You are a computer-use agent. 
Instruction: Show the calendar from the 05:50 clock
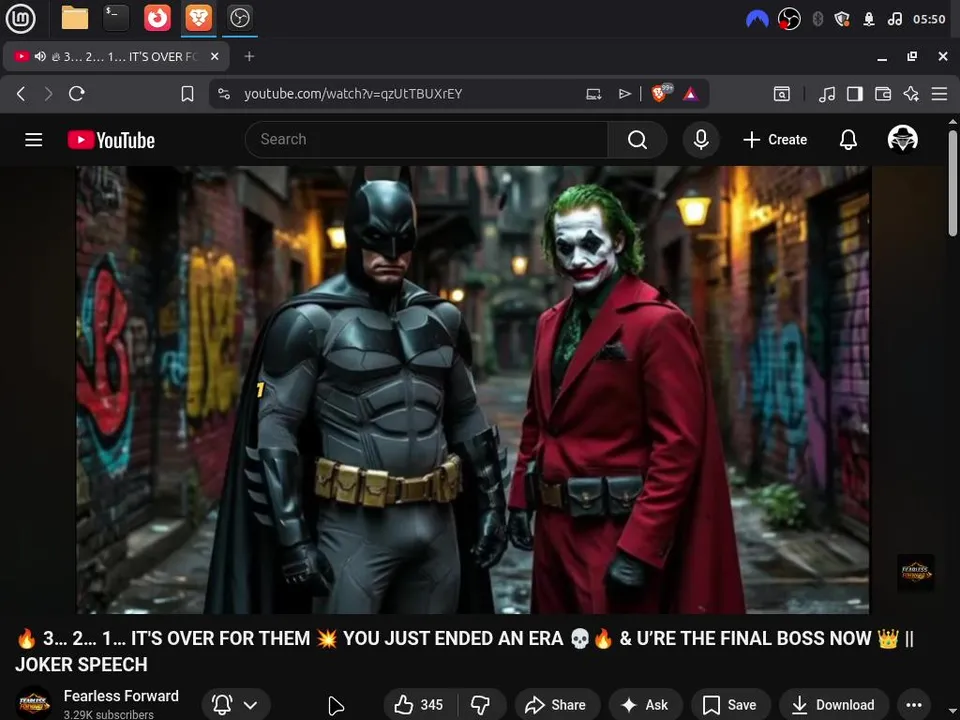tap(929, 20)
